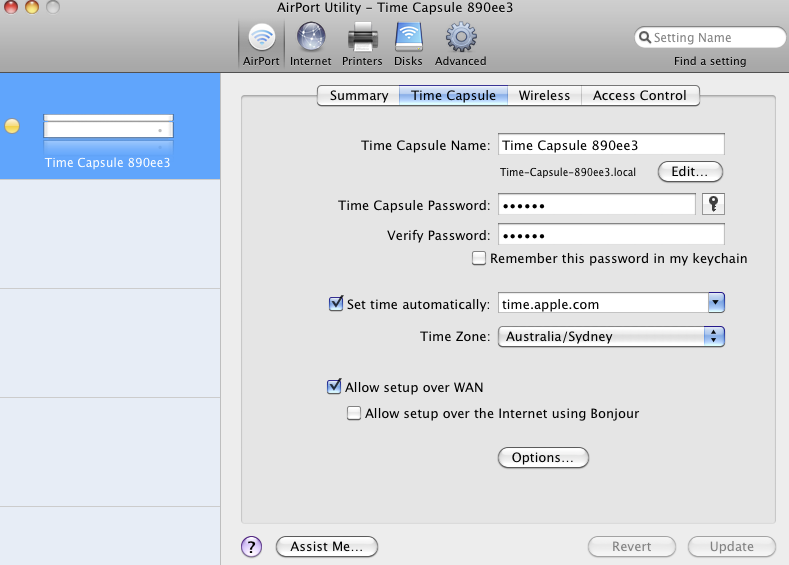Click the yellow status indicator in sidebar
Viewport: 789px width, 565px height.
point(12,126)
